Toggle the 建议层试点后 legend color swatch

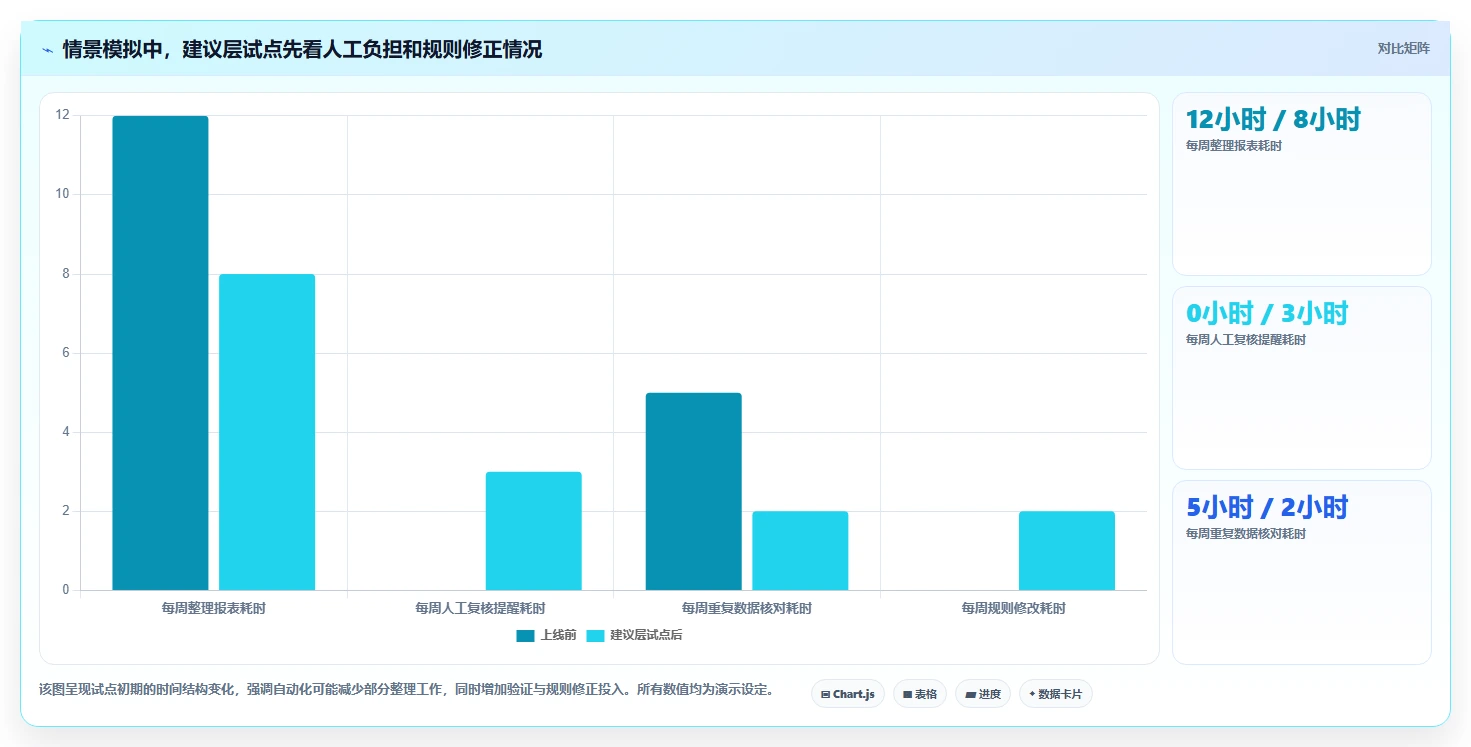[595, 636]
